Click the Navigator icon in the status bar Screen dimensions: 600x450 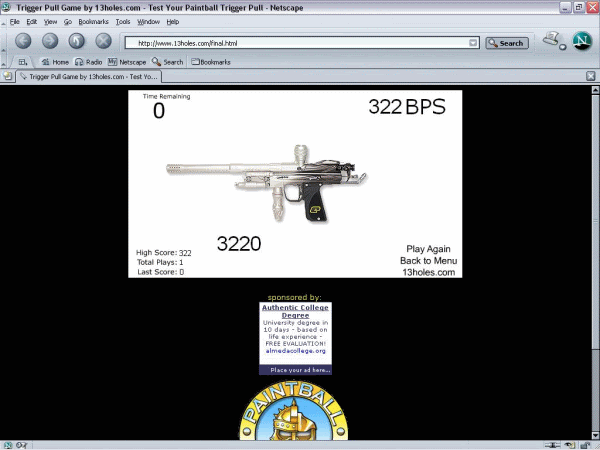7,445
